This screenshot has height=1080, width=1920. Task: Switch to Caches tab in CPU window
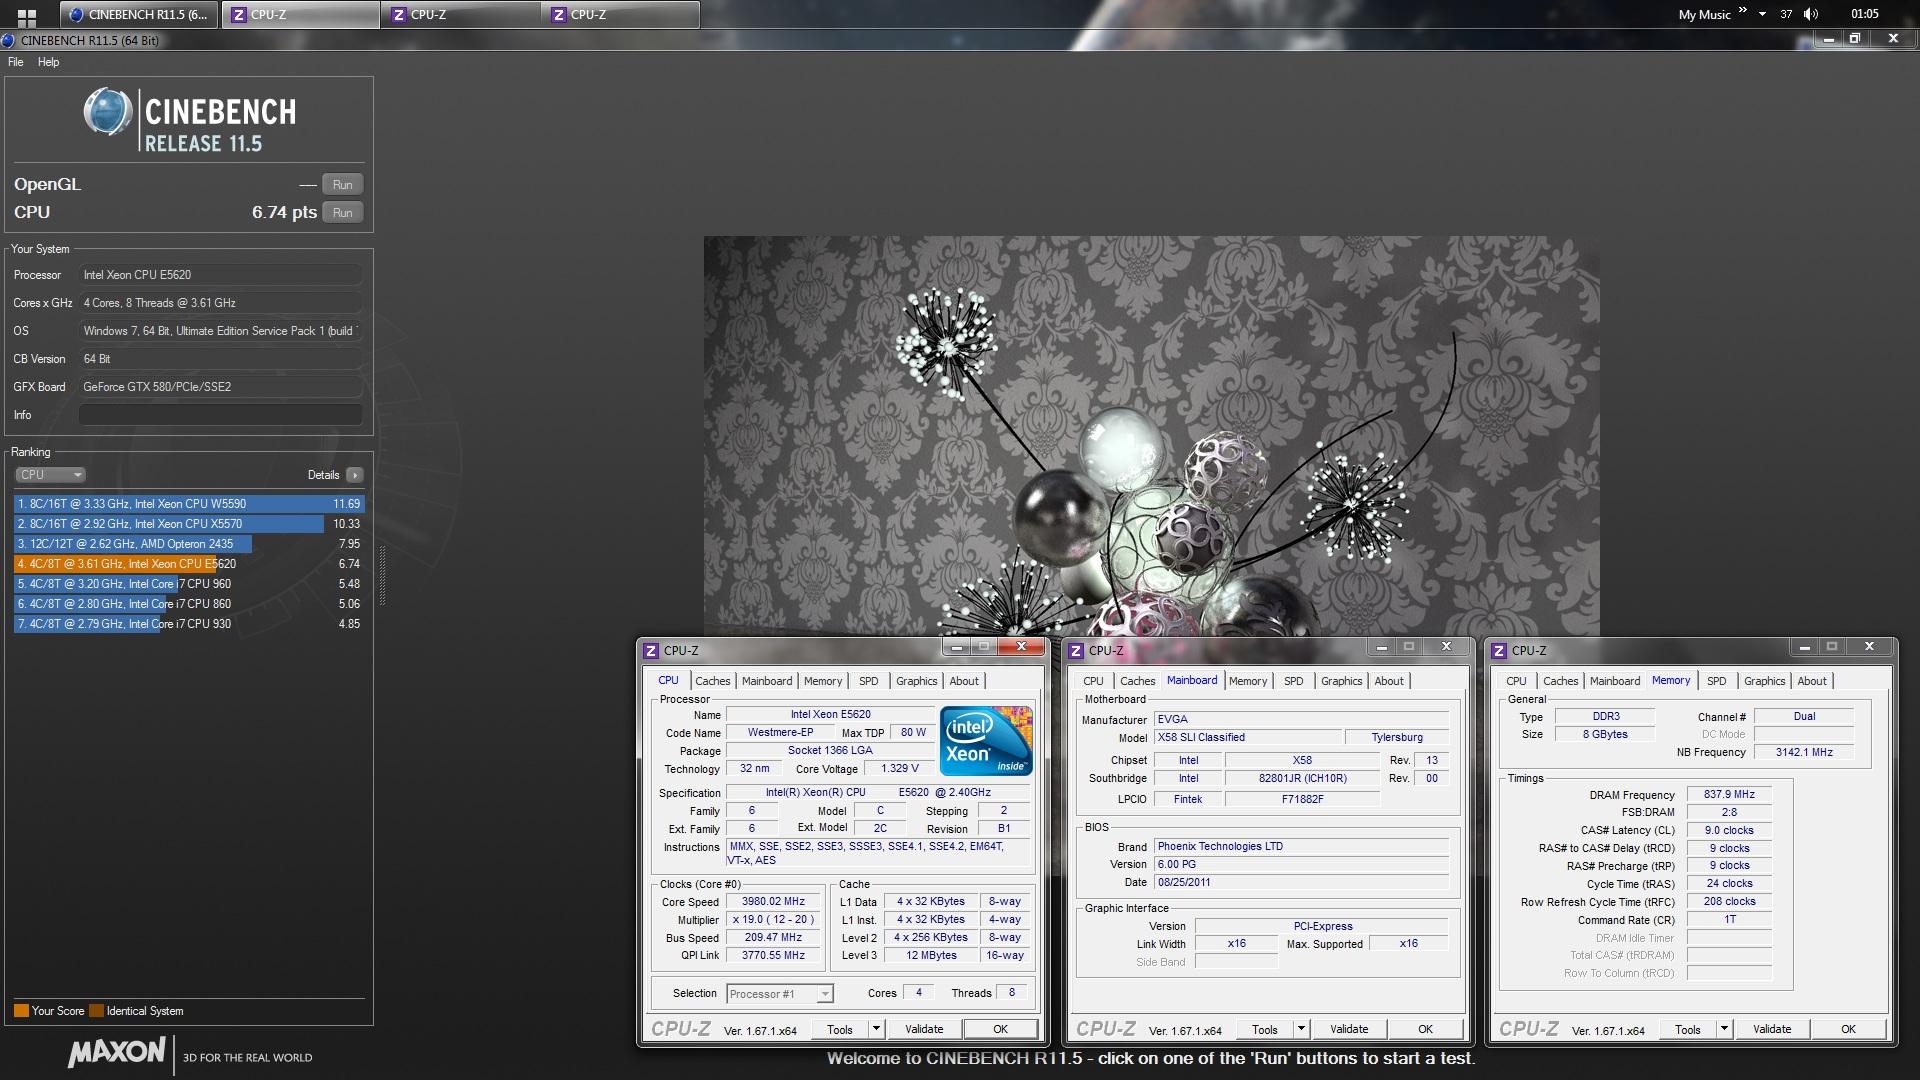pos(713,681)
